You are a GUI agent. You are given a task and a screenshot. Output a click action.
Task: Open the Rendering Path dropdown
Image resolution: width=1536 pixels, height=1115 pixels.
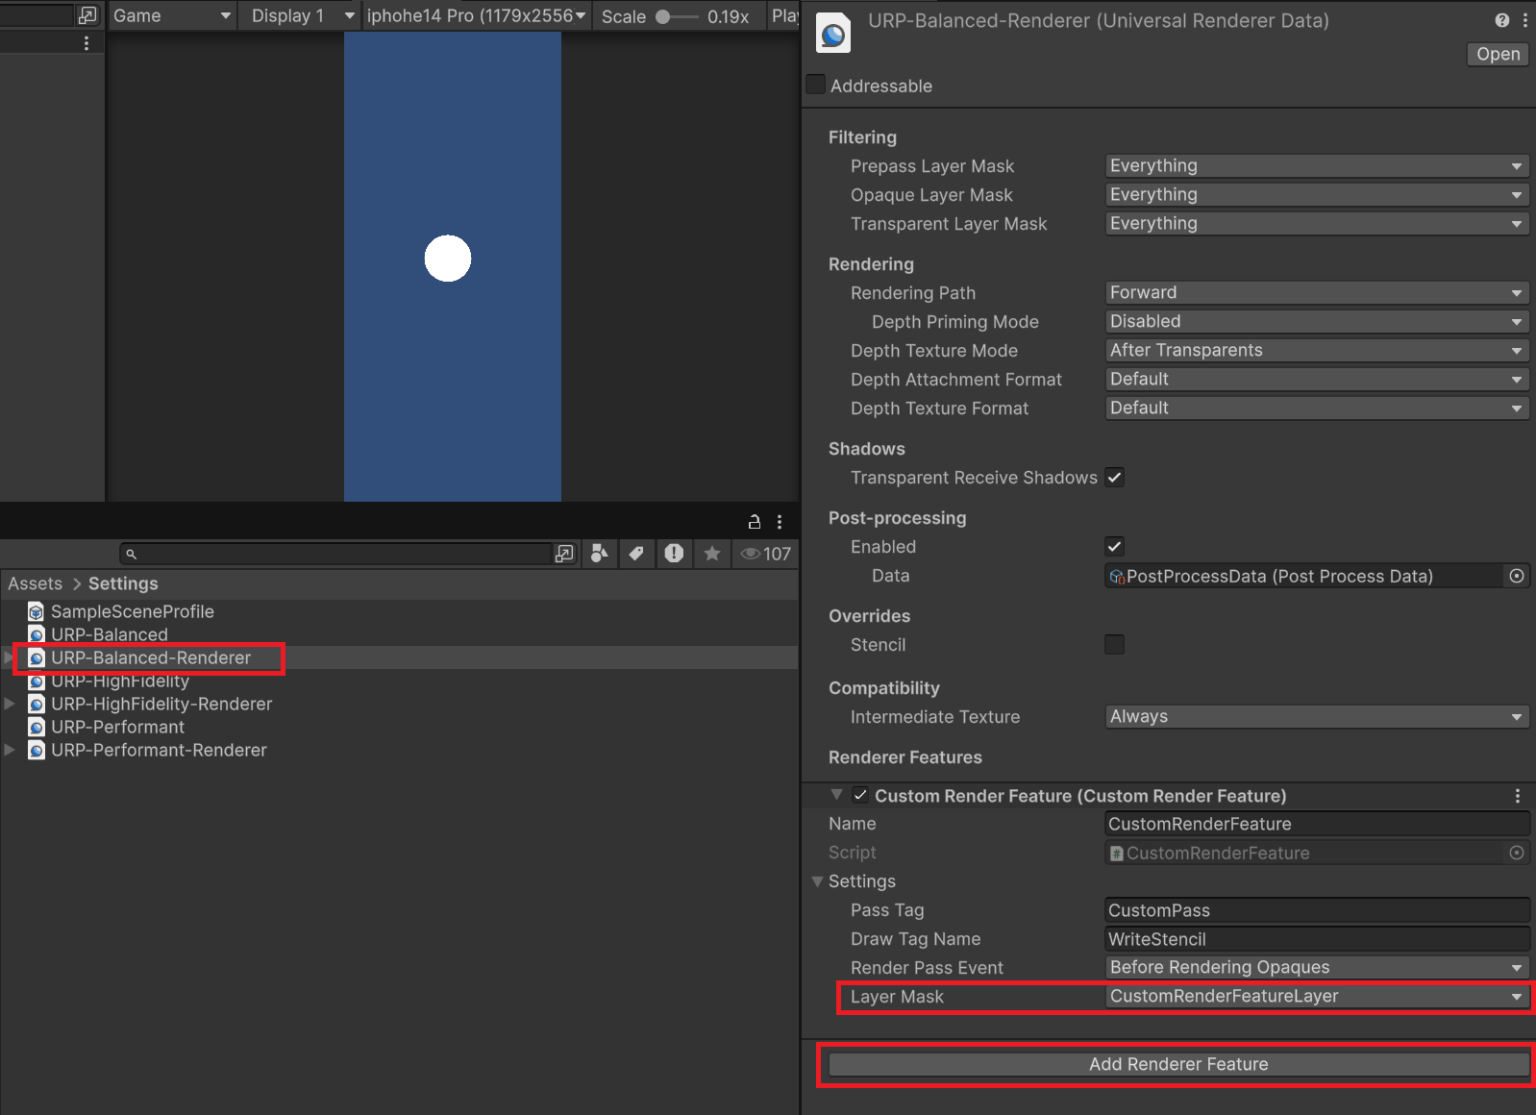pos(1315,292)
